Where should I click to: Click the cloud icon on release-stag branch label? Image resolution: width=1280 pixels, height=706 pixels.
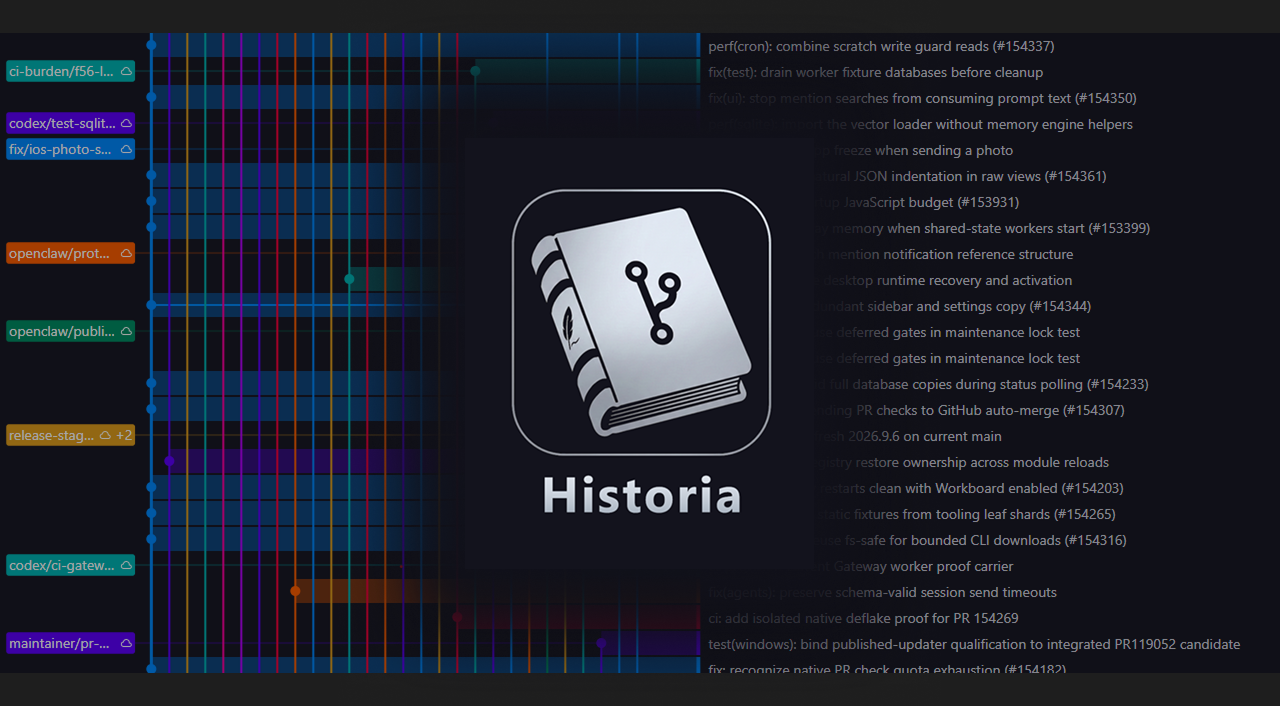[x=105, y=436]
